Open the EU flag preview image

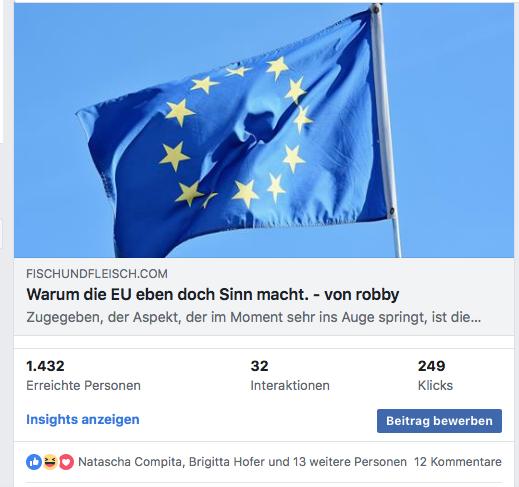click(x=264, y=130)
